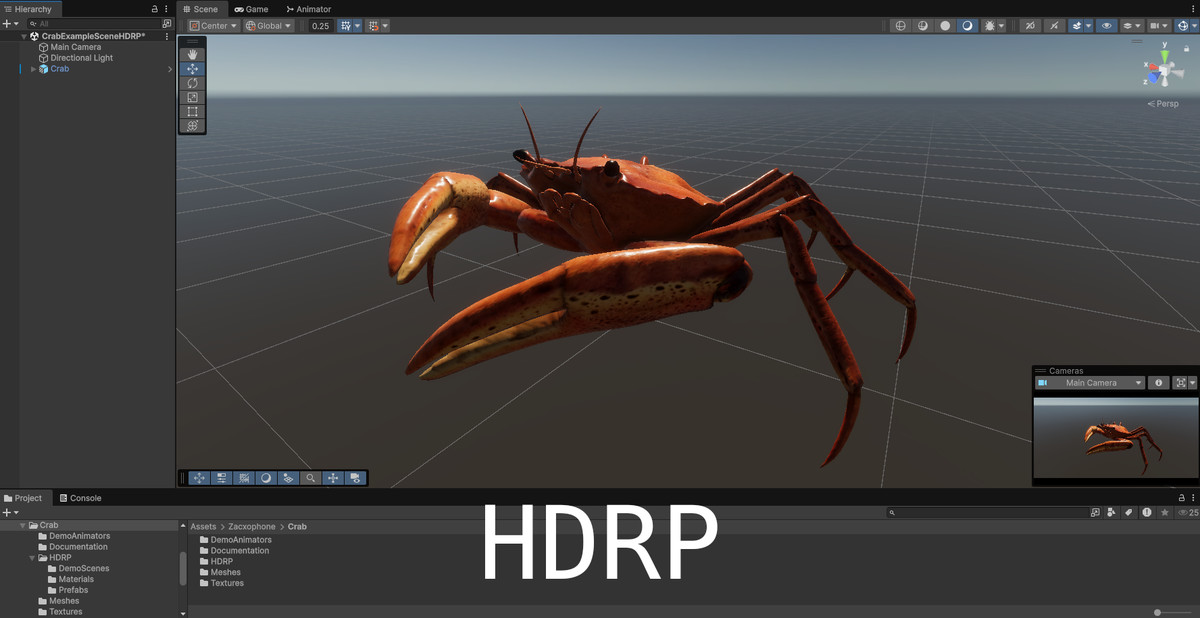Image resolution: width=1200 pixels, height=618 pixels.
Task: Open the Crab prefab arrow in Hierarchy
Action: [170, 69]
